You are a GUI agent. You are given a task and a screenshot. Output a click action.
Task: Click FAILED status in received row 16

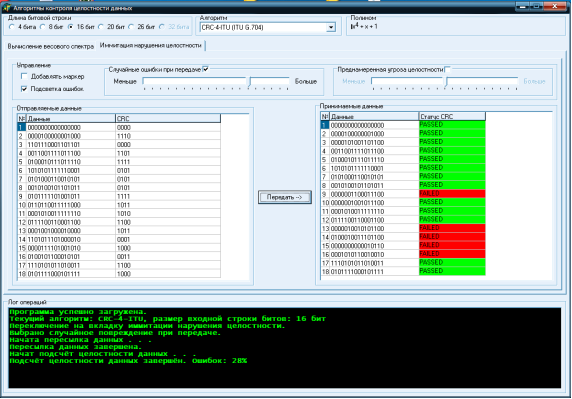pos(452,254)
